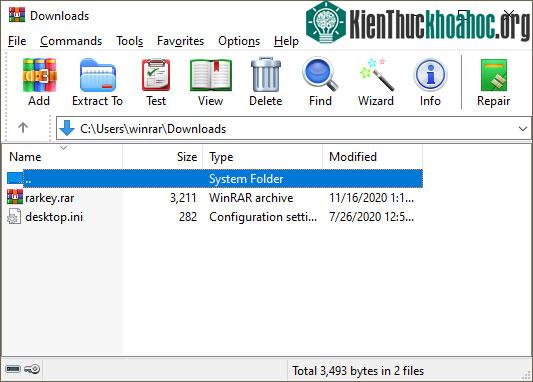Viewport: 533px width, 382px height.
Task: Click the desktop.ini file icon
Action: pyautogui.click(x=14, y=216)
